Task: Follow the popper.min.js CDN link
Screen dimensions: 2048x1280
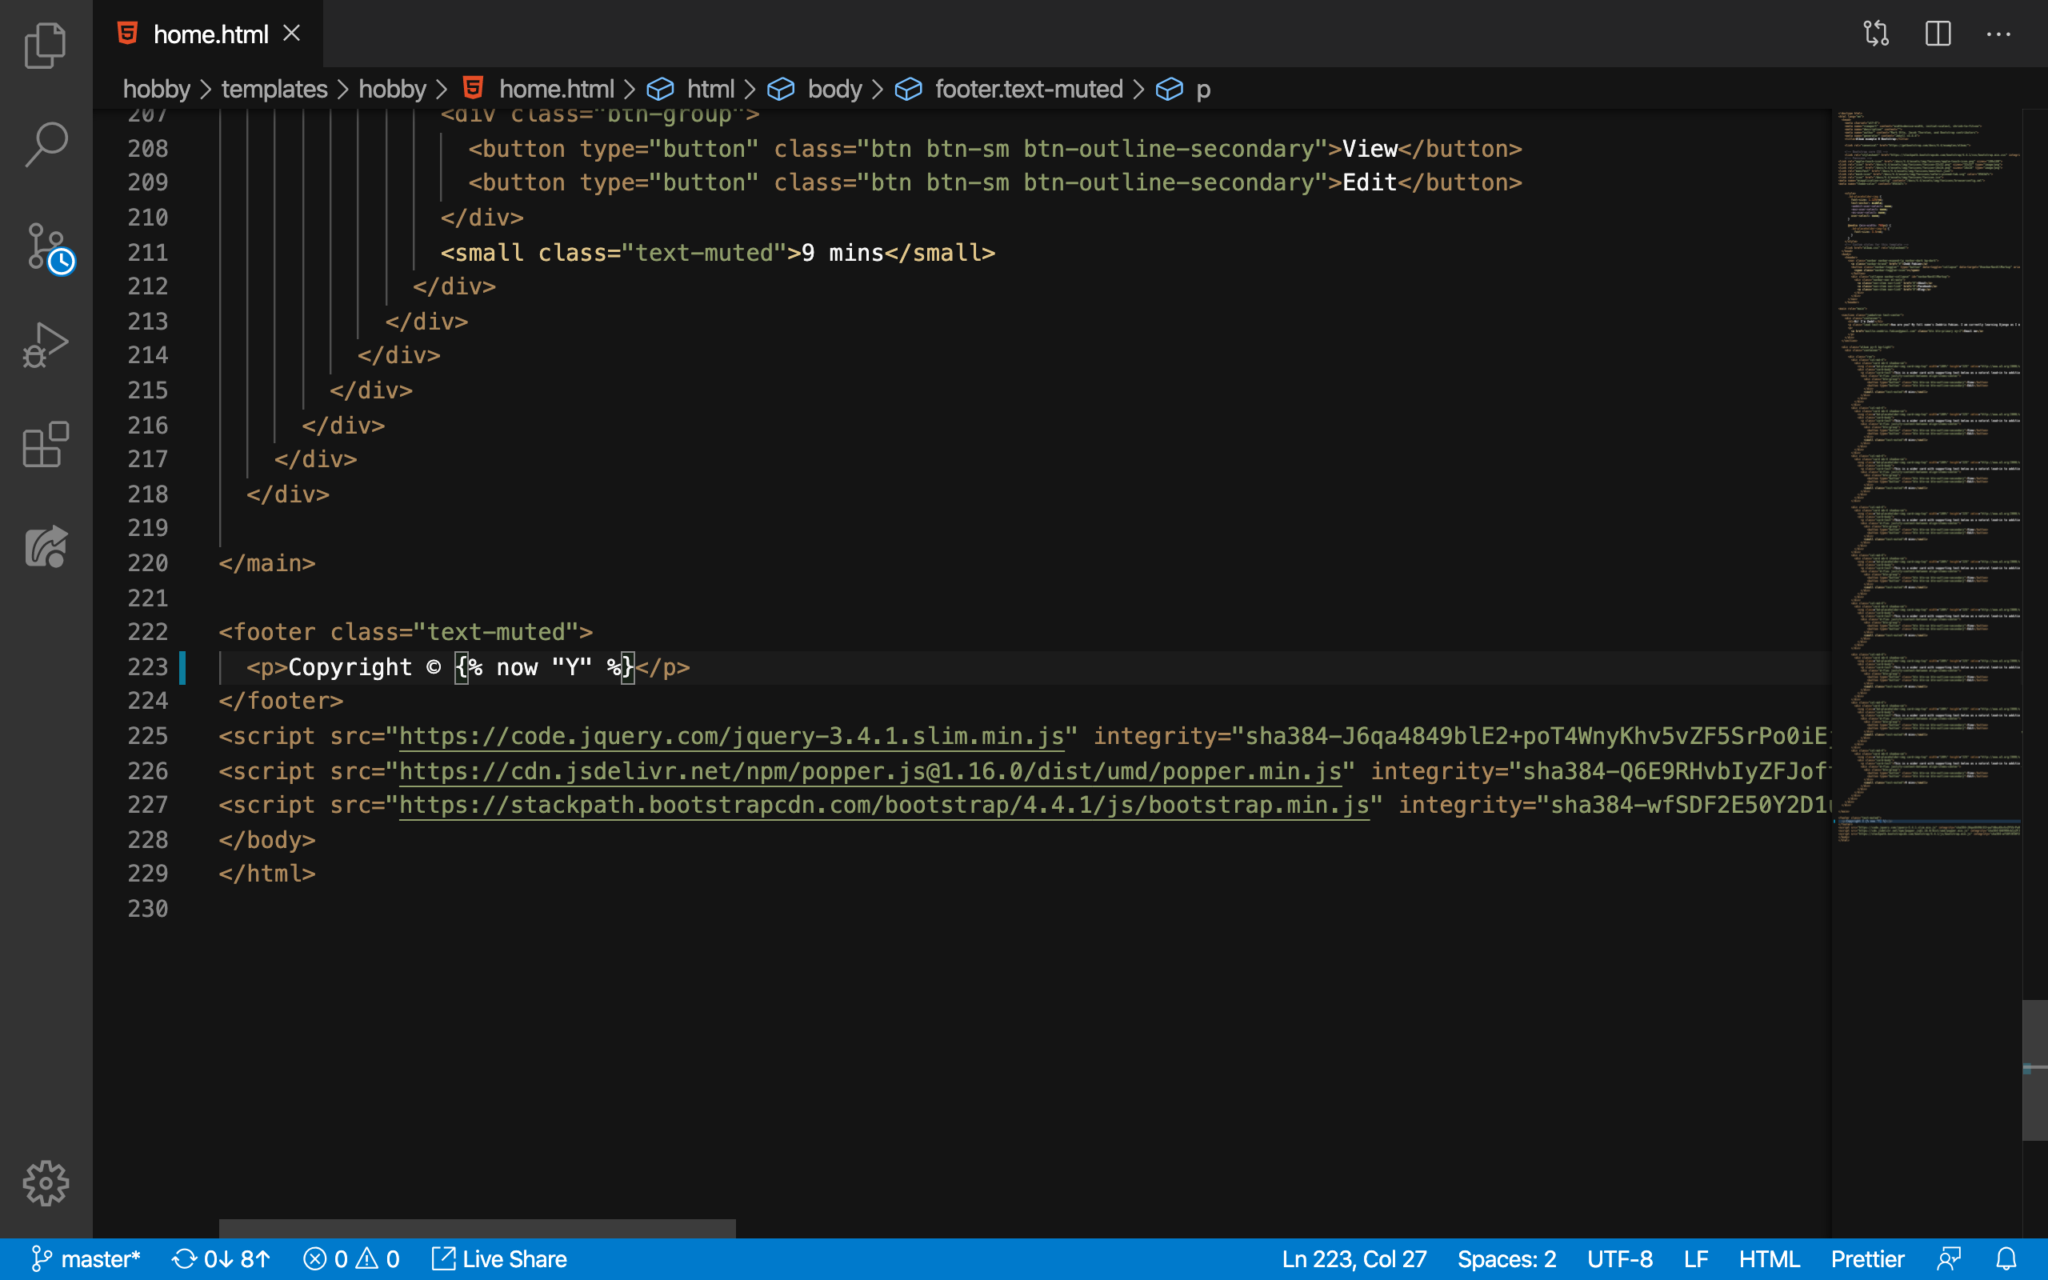Action: [870, 771]
